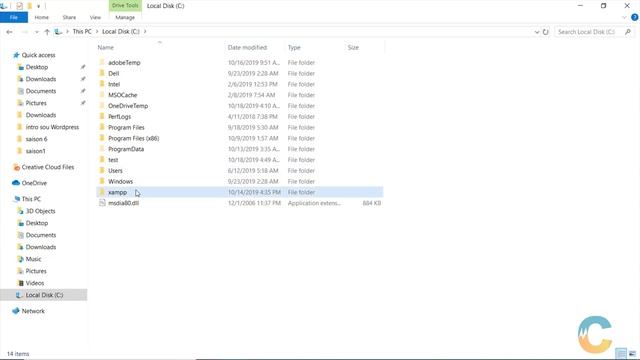
Task: Click the new folder icon in quick access toolbar
Action: click(x=29, y=6)
